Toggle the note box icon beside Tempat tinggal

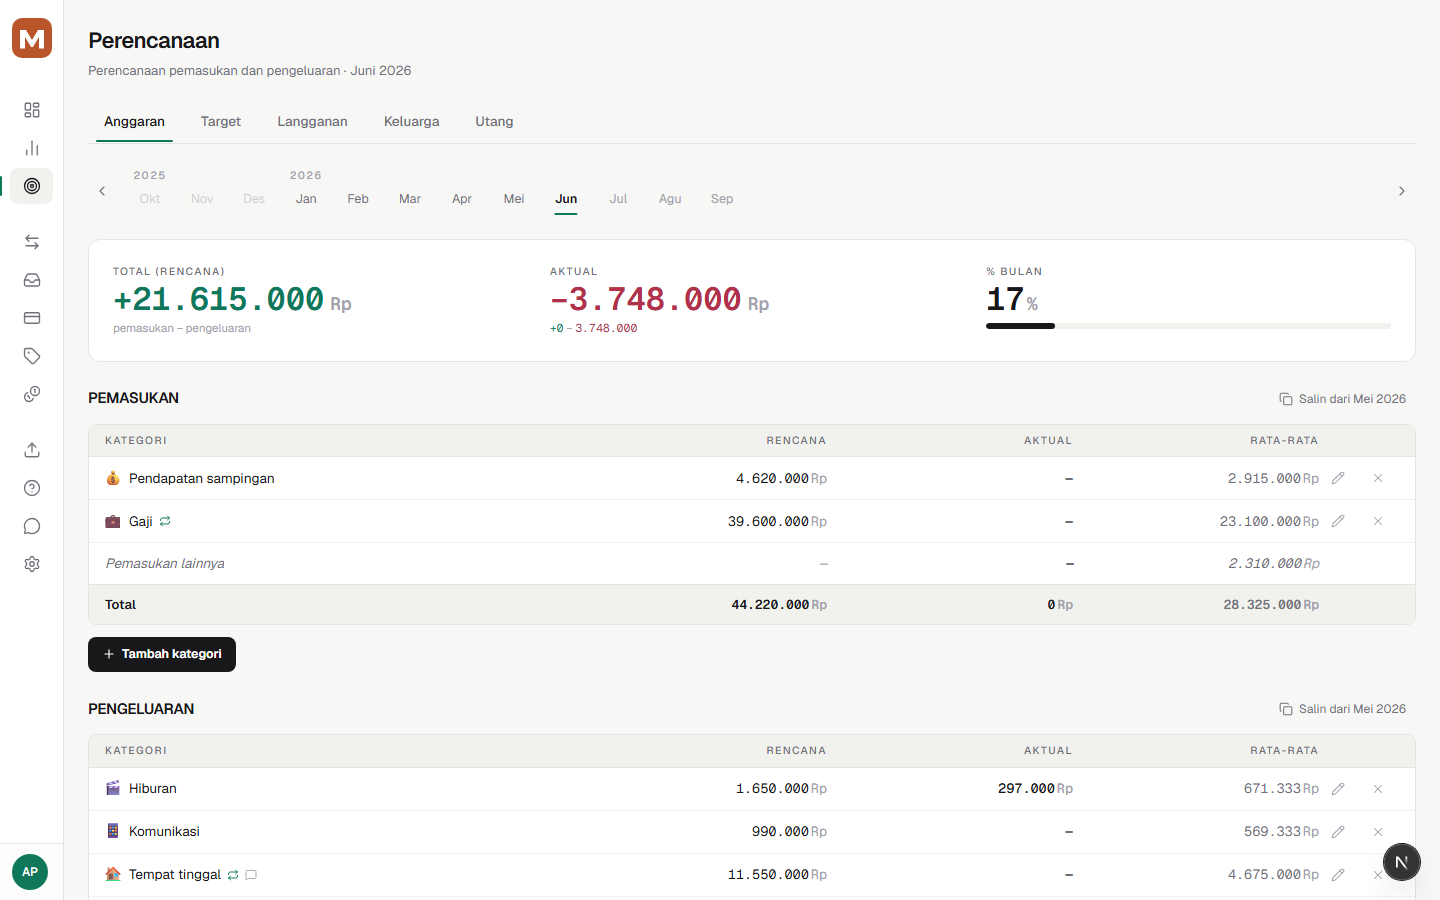[x=251, y=875]
